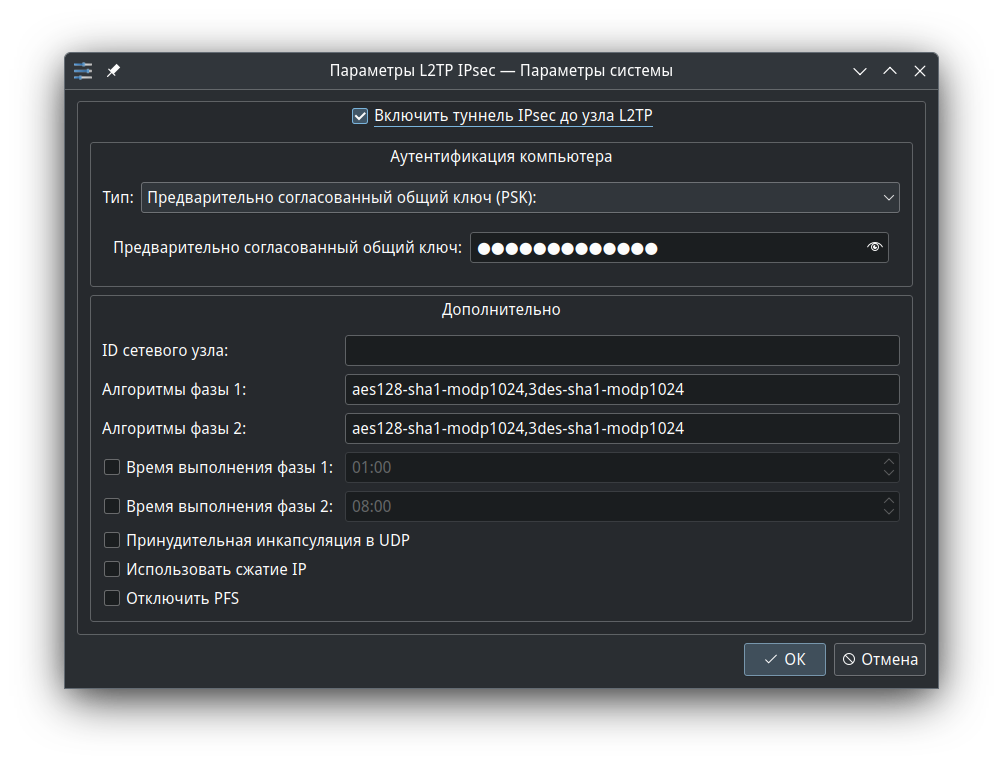Toggle 'Использовать сжатие IP' option
Screen dimensions: 1003x765
112,570
